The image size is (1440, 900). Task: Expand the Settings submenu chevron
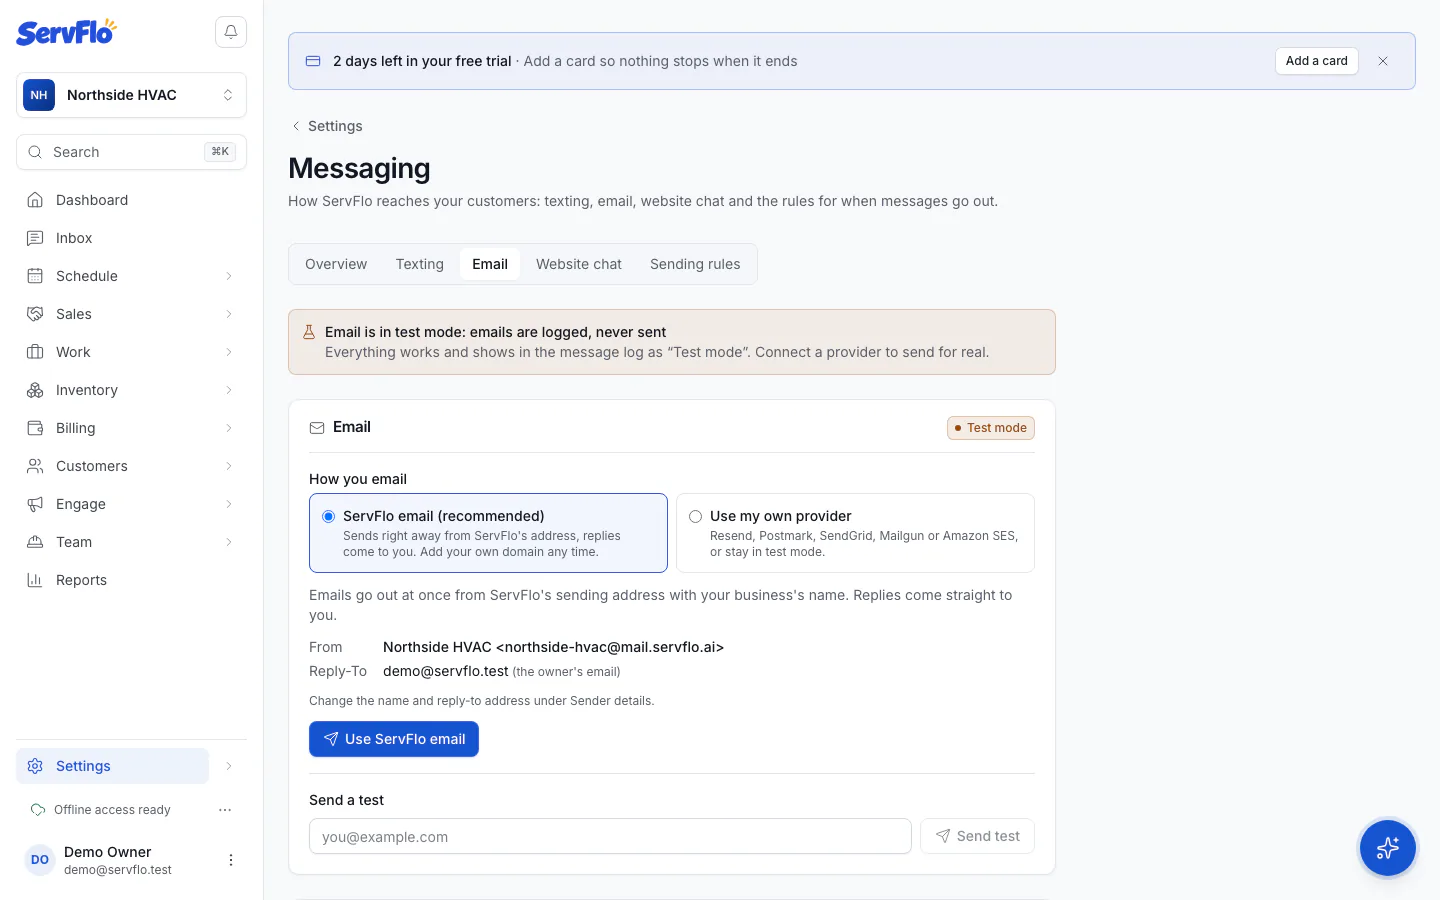(x=229, y=766)
